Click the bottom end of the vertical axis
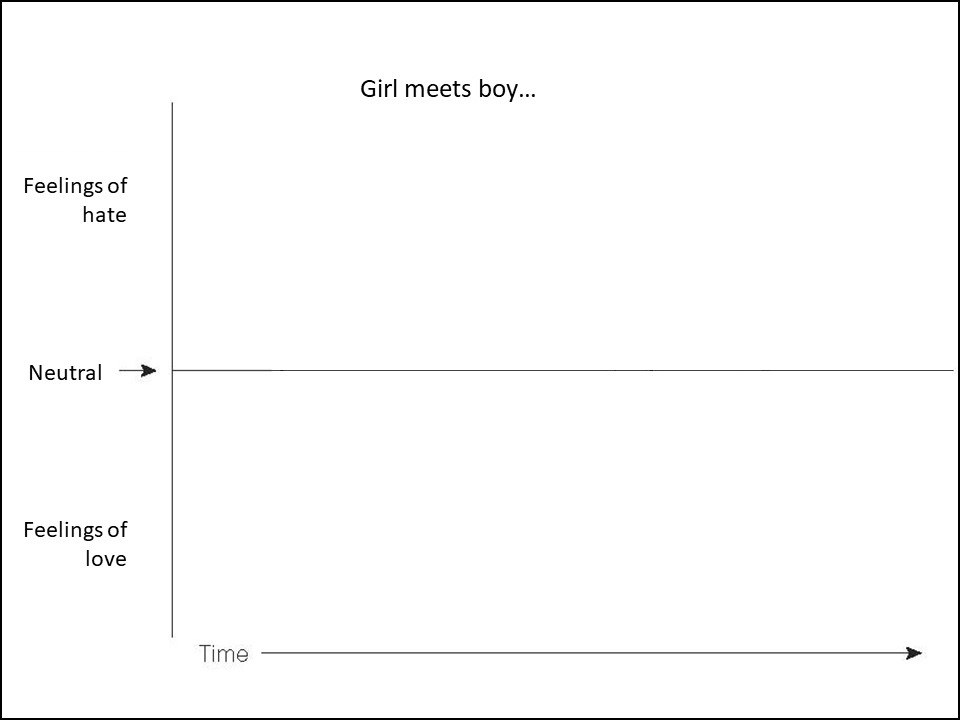The width and height of the screenshot is (960, 720). [173, 635]
